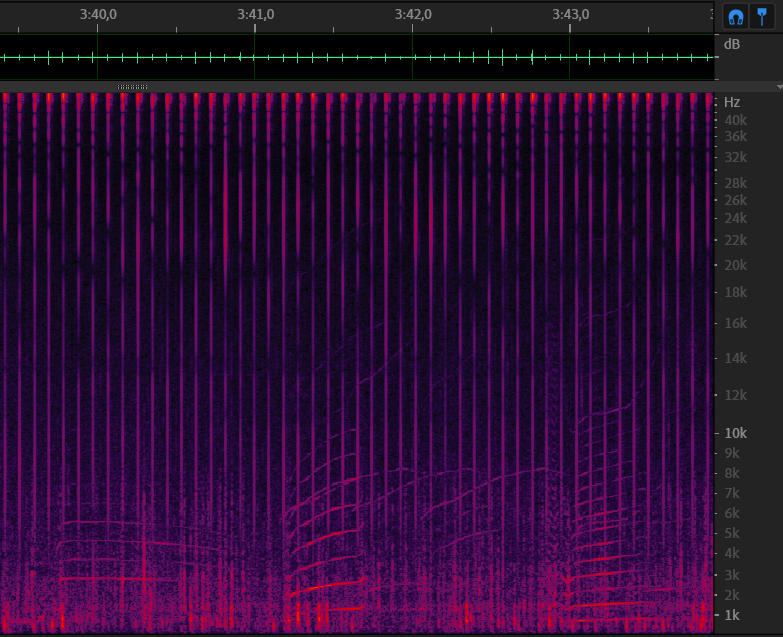This screenshot has width=783, height=637.
Task: Click the 20k mark on the frequency scale
Action: tap(736, 265)
